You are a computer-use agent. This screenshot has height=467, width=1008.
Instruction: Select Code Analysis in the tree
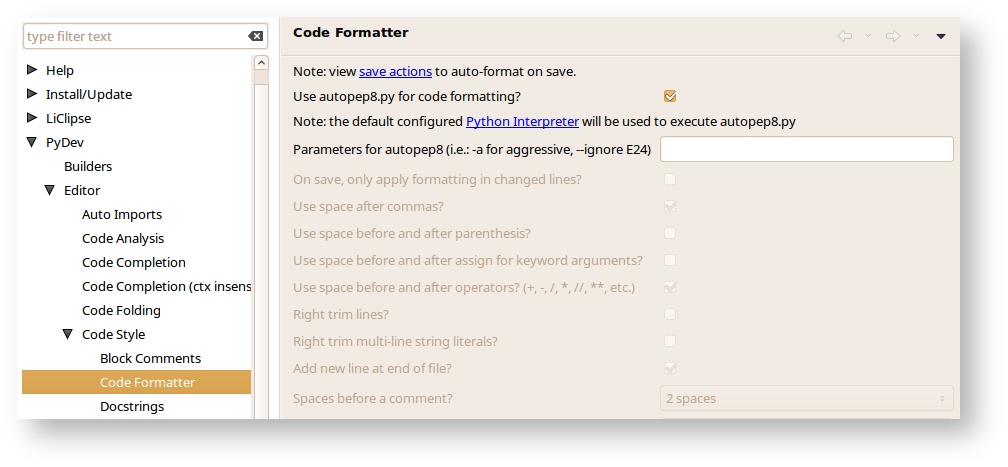pyautogui.click(x=123, y=239)
